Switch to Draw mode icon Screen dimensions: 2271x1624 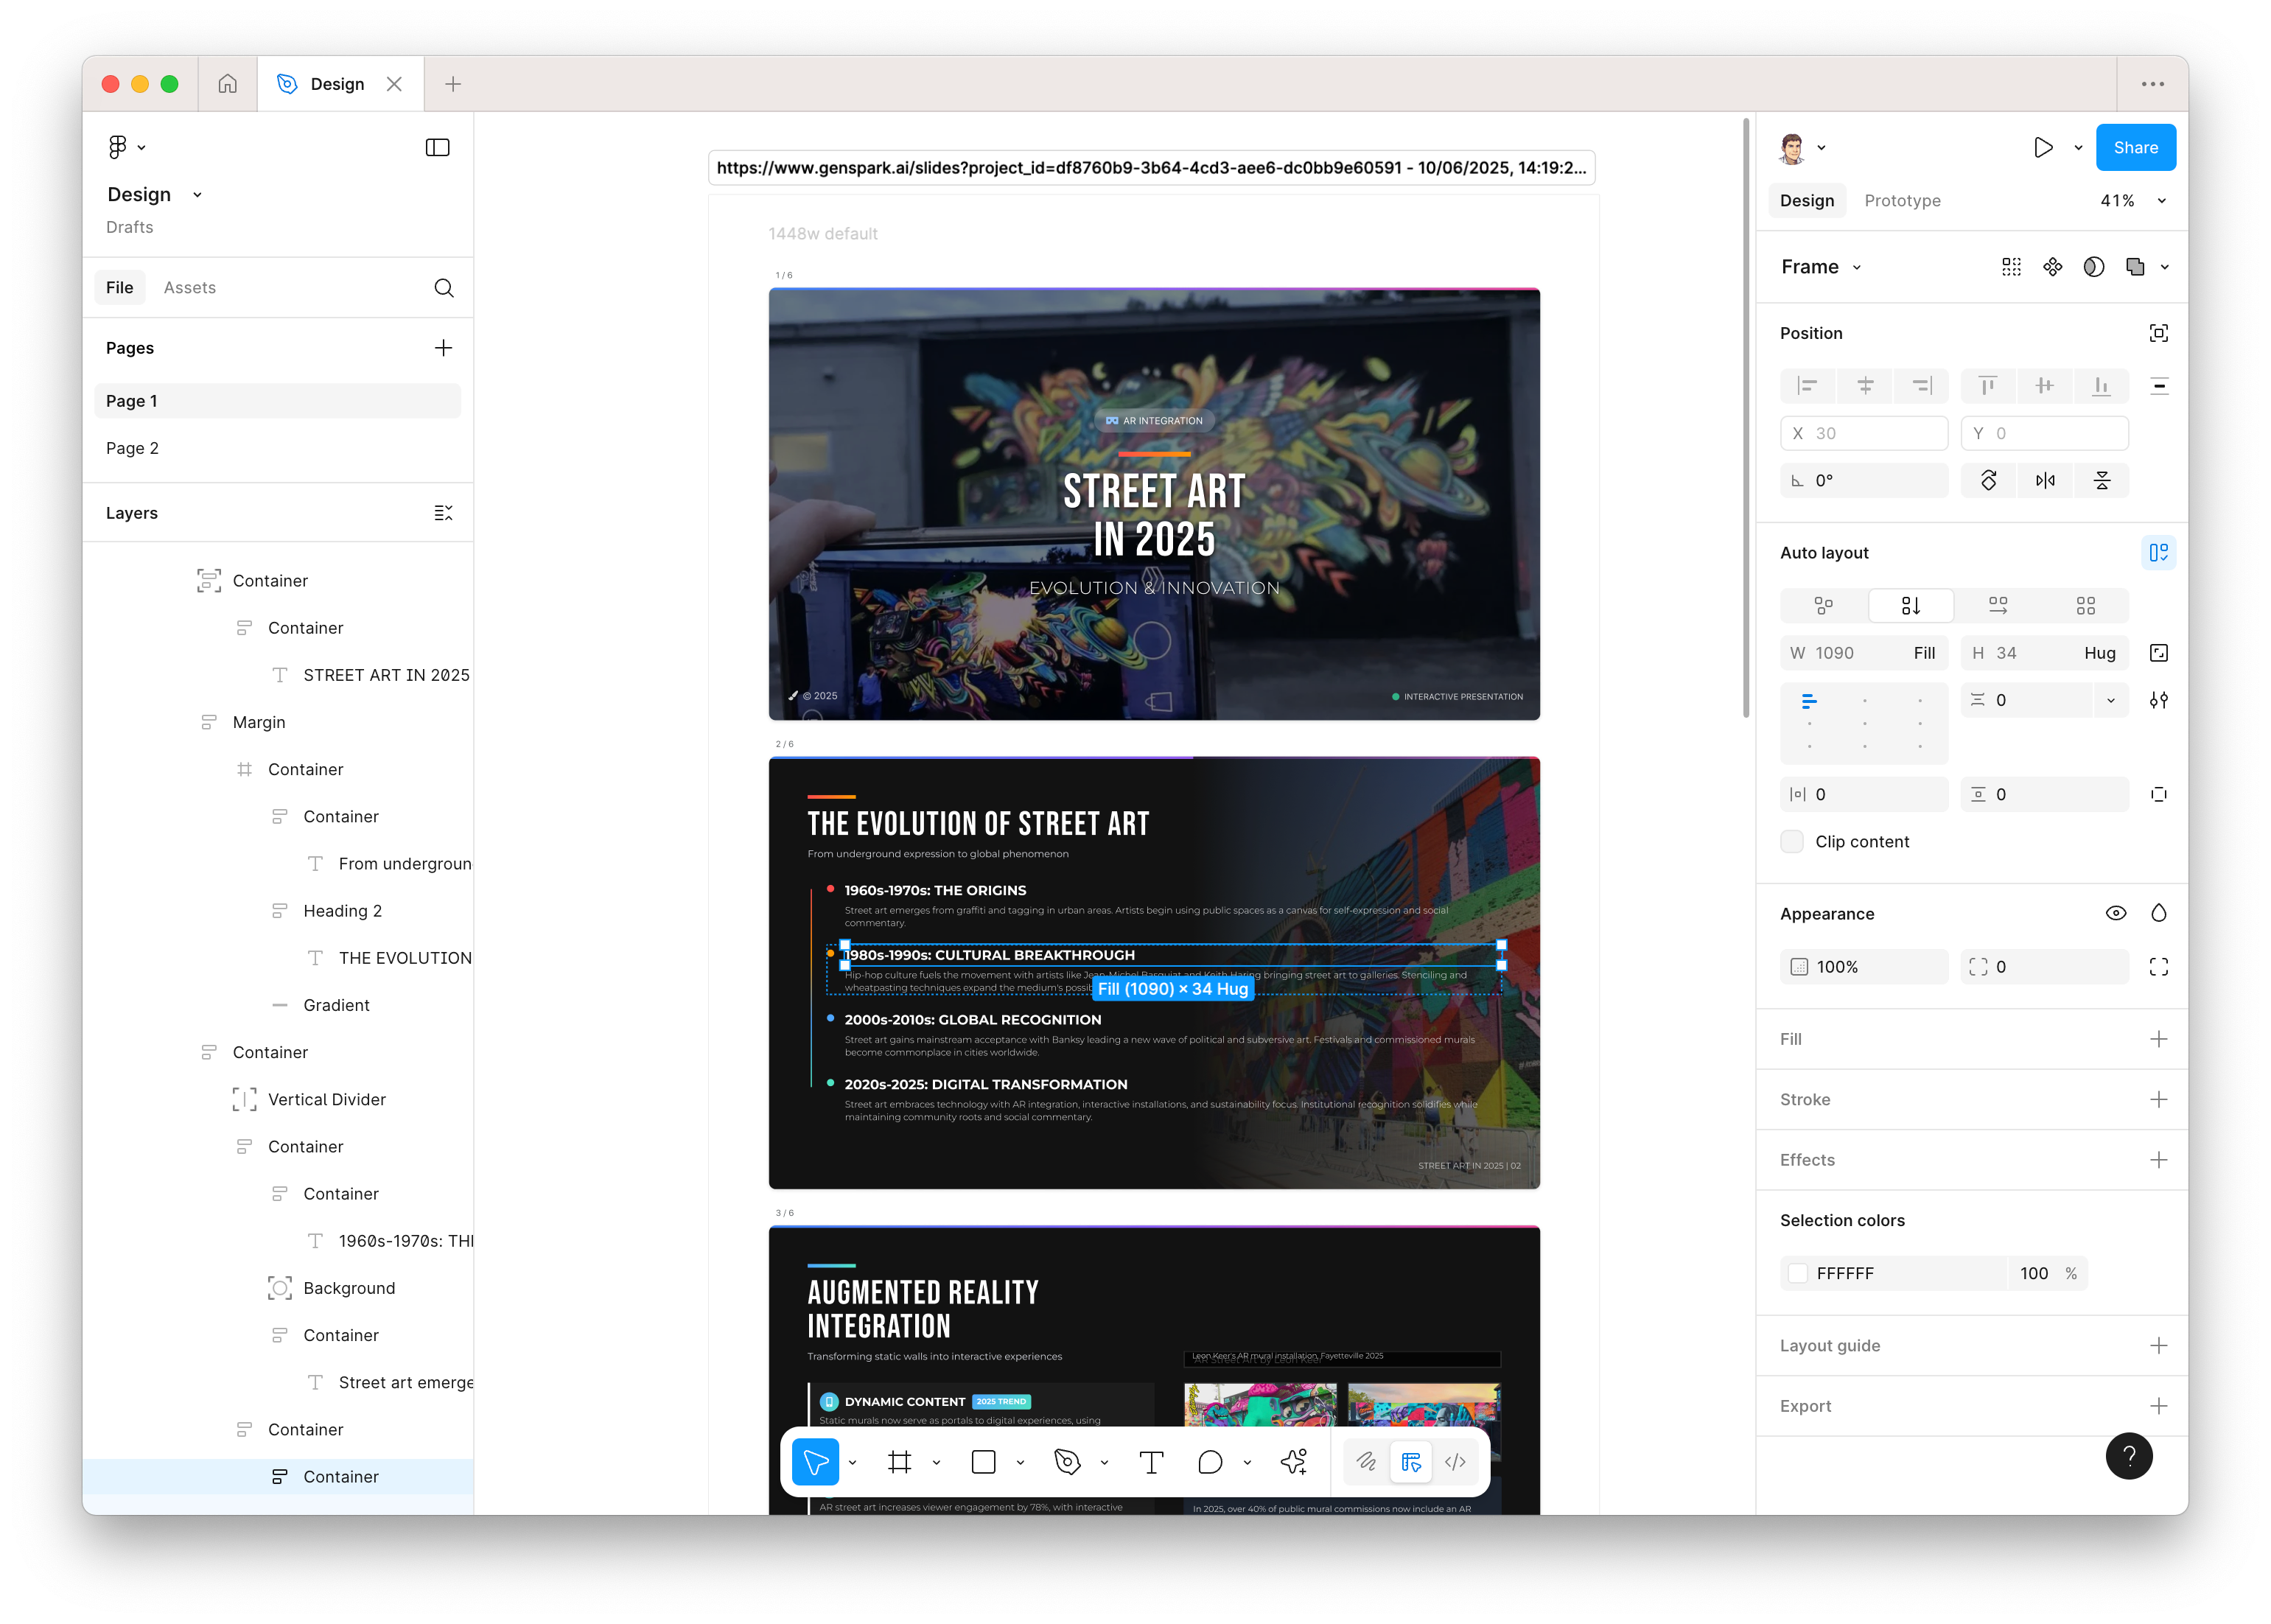1366,1462
